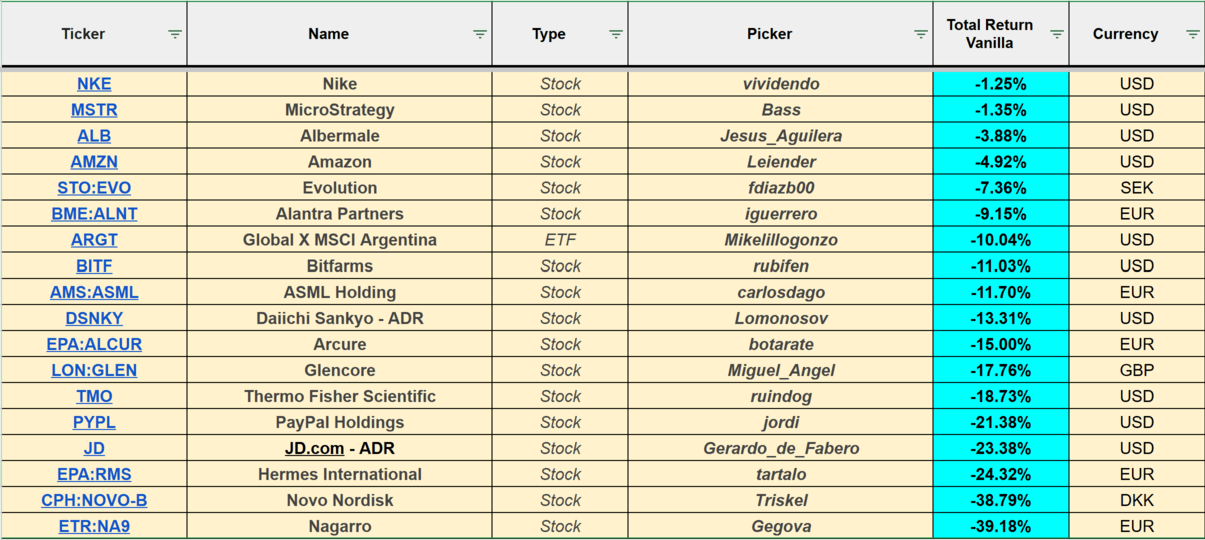
Task: Select the -39.18% return cell
Action: click(1000, 526)
